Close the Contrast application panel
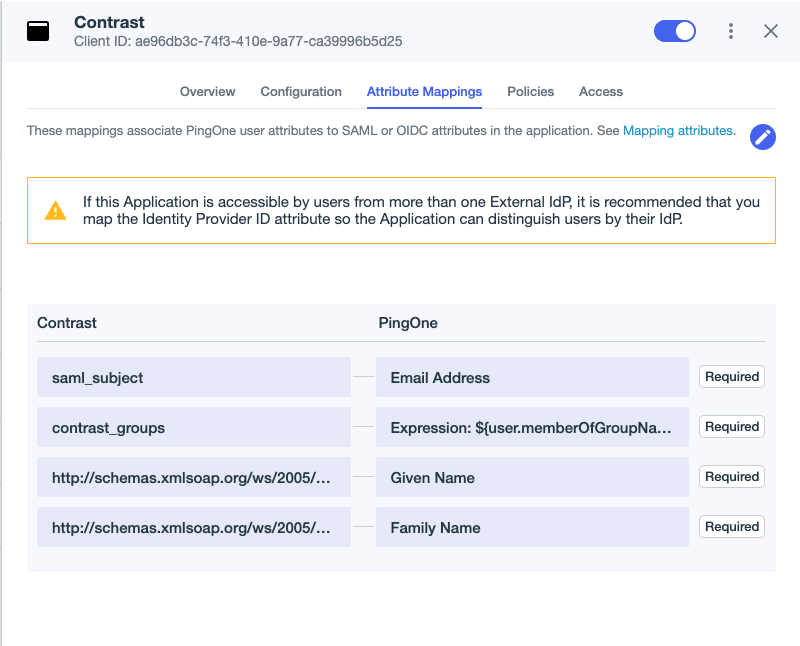 (x=771, y=31)
